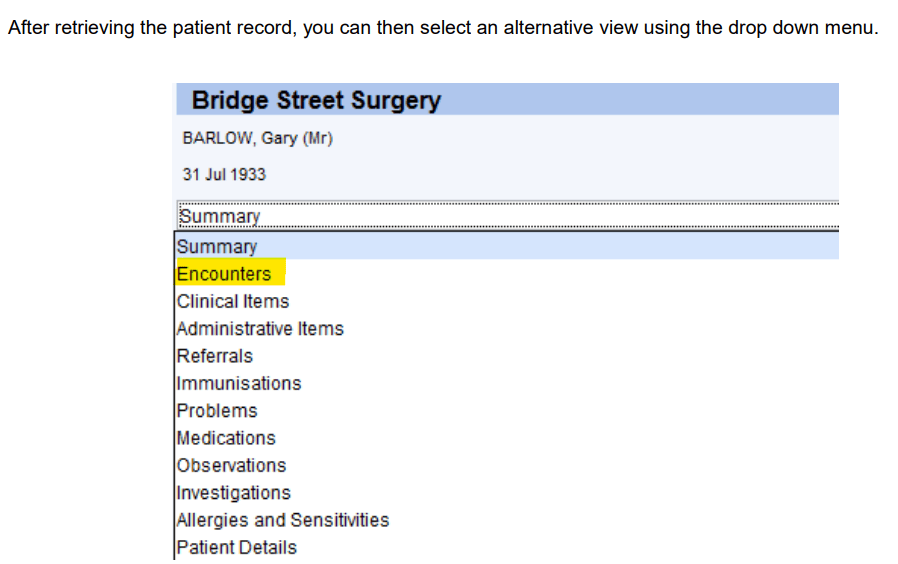Select the Summary option in the list

pos(217,246)
